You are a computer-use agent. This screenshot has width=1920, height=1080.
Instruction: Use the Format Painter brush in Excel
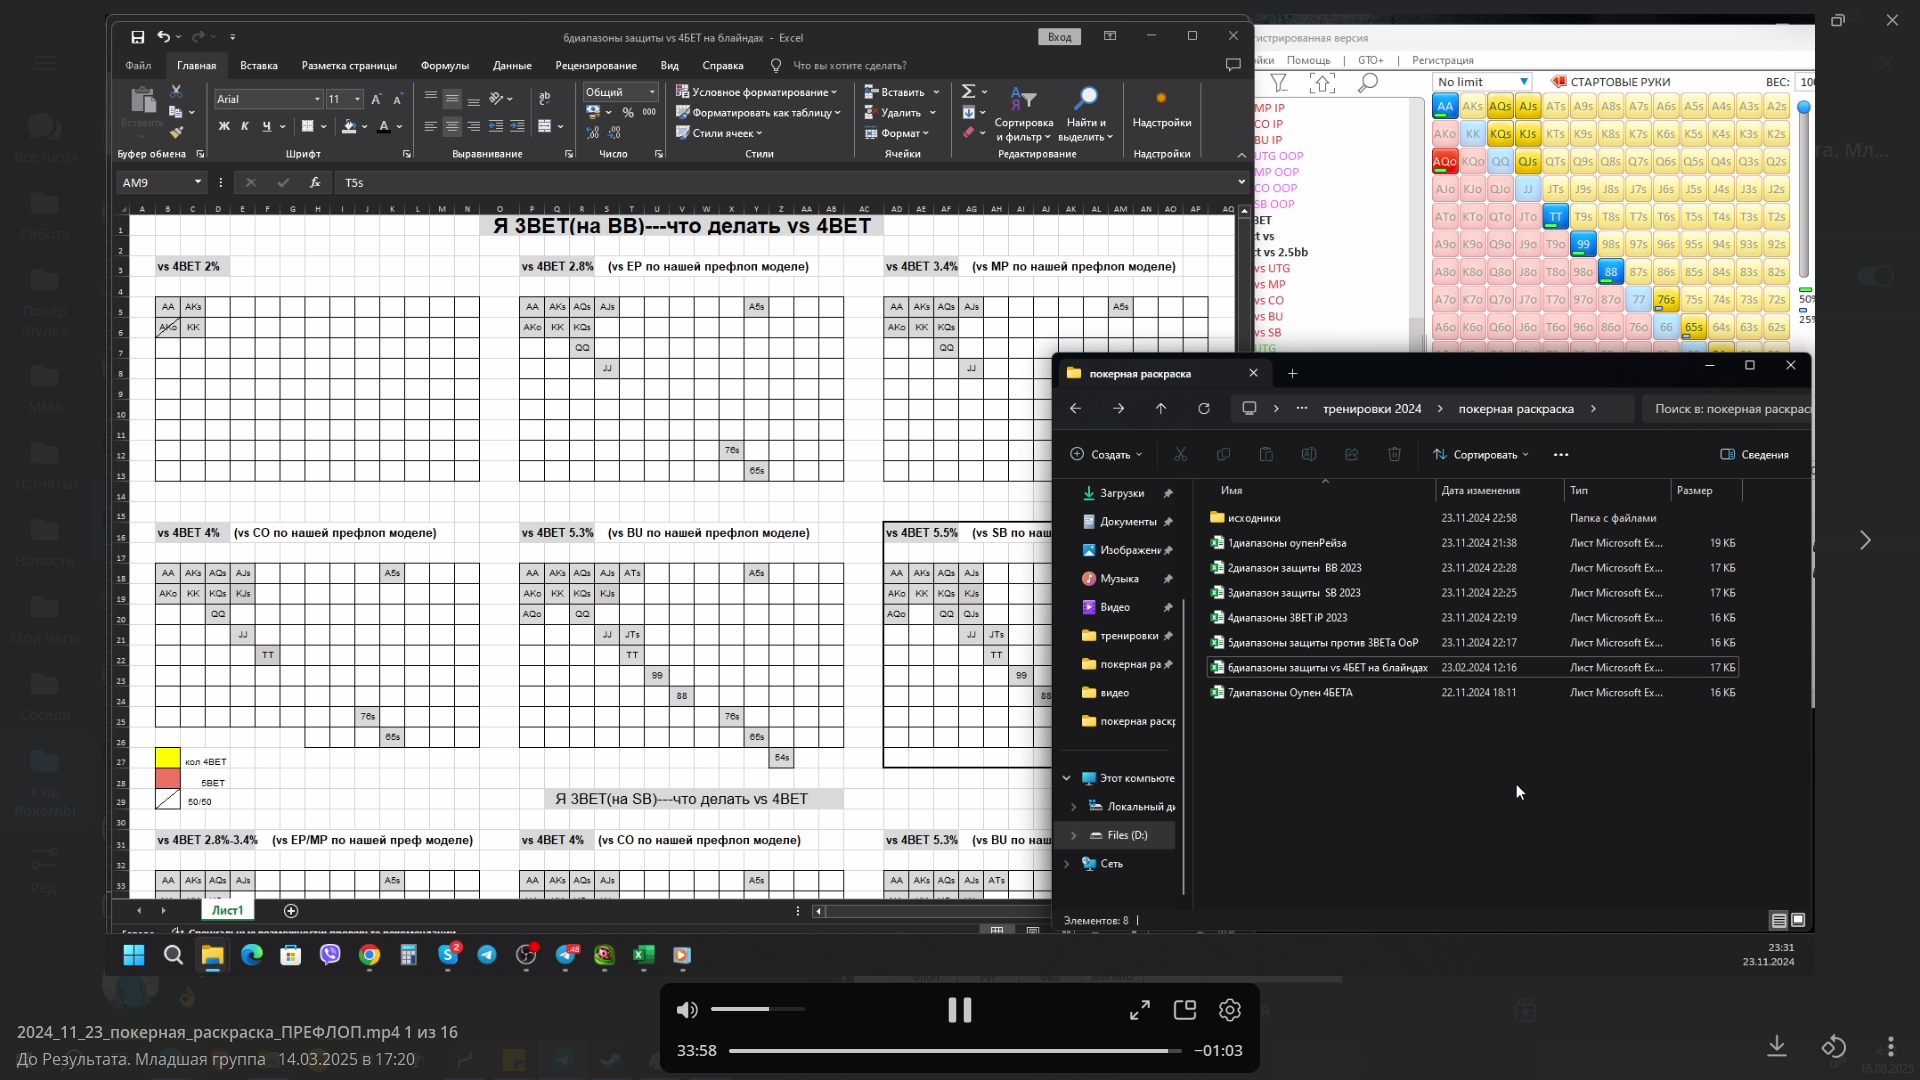click(x=176, y=133)
